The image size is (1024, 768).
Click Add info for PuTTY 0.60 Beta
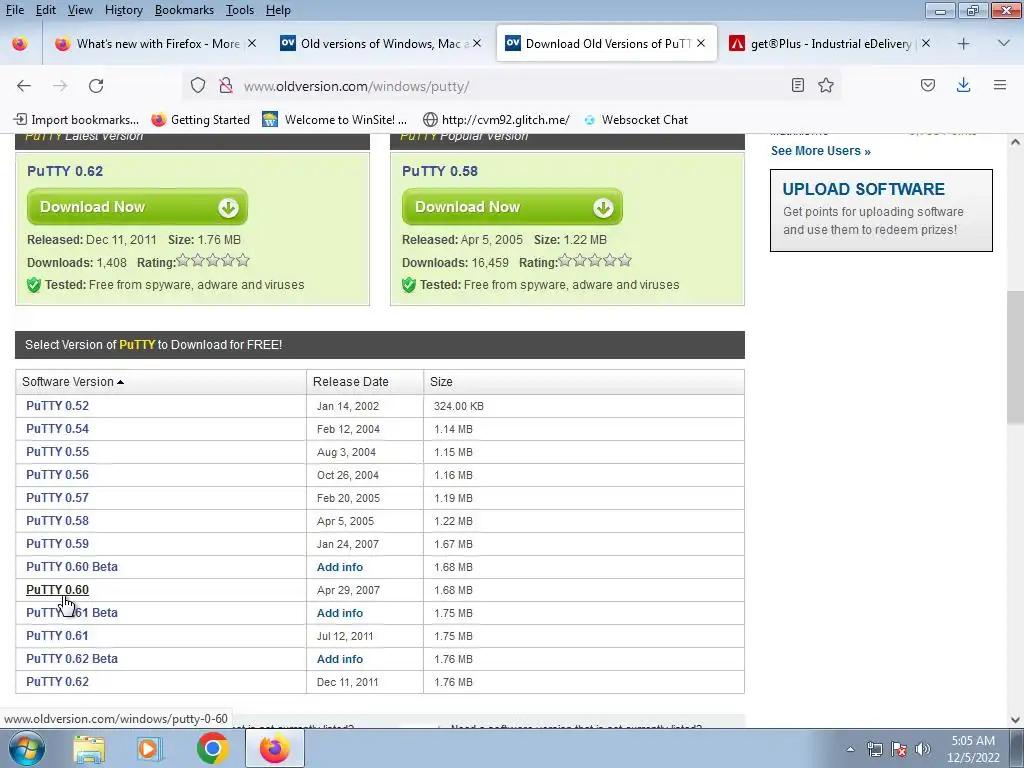pos(340,567)
